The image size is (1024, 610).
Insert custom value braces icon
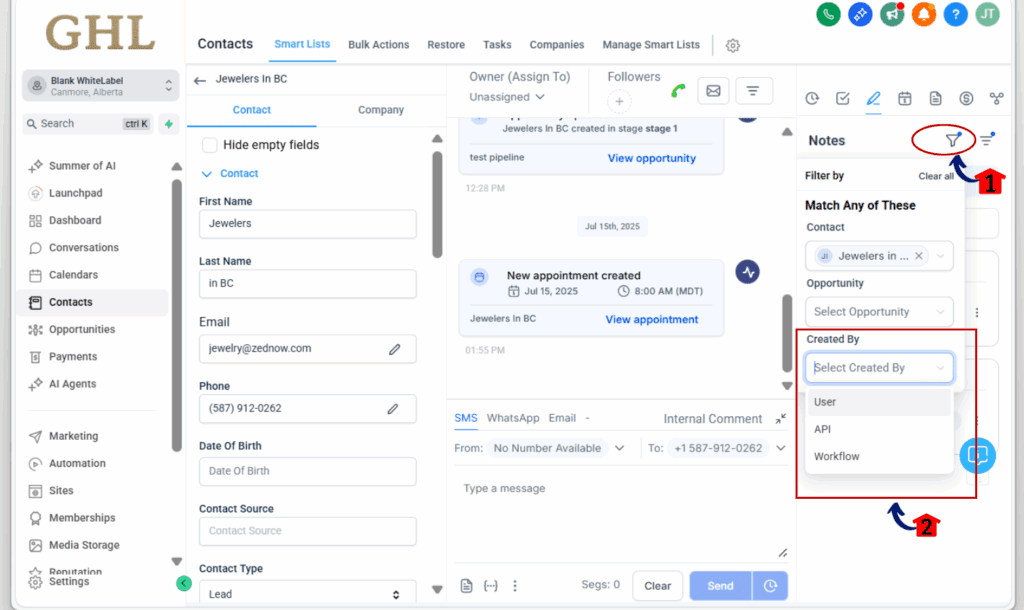[490, 586]
